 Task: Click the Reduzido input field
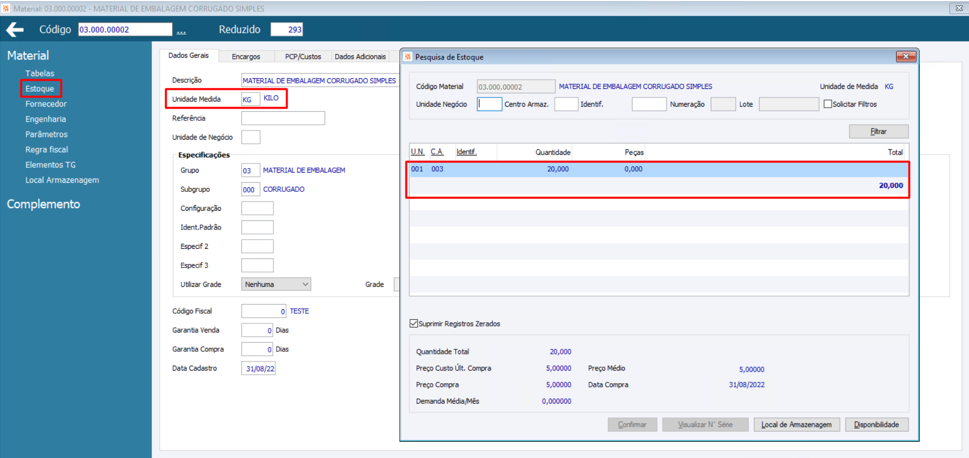point(286,30)
